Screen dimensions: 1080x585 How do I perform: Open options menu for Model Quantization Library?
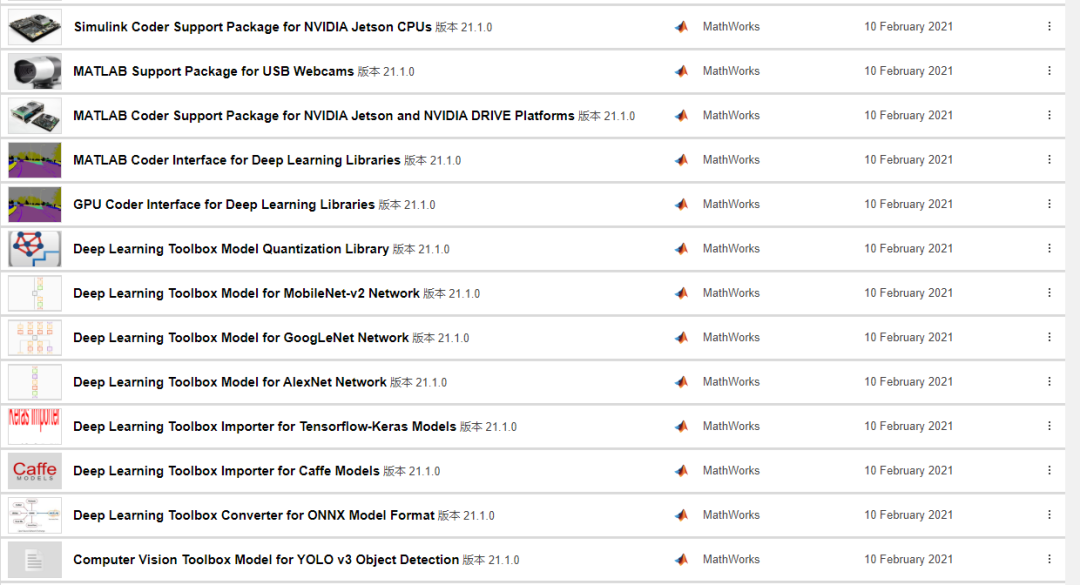(1049, 248)
